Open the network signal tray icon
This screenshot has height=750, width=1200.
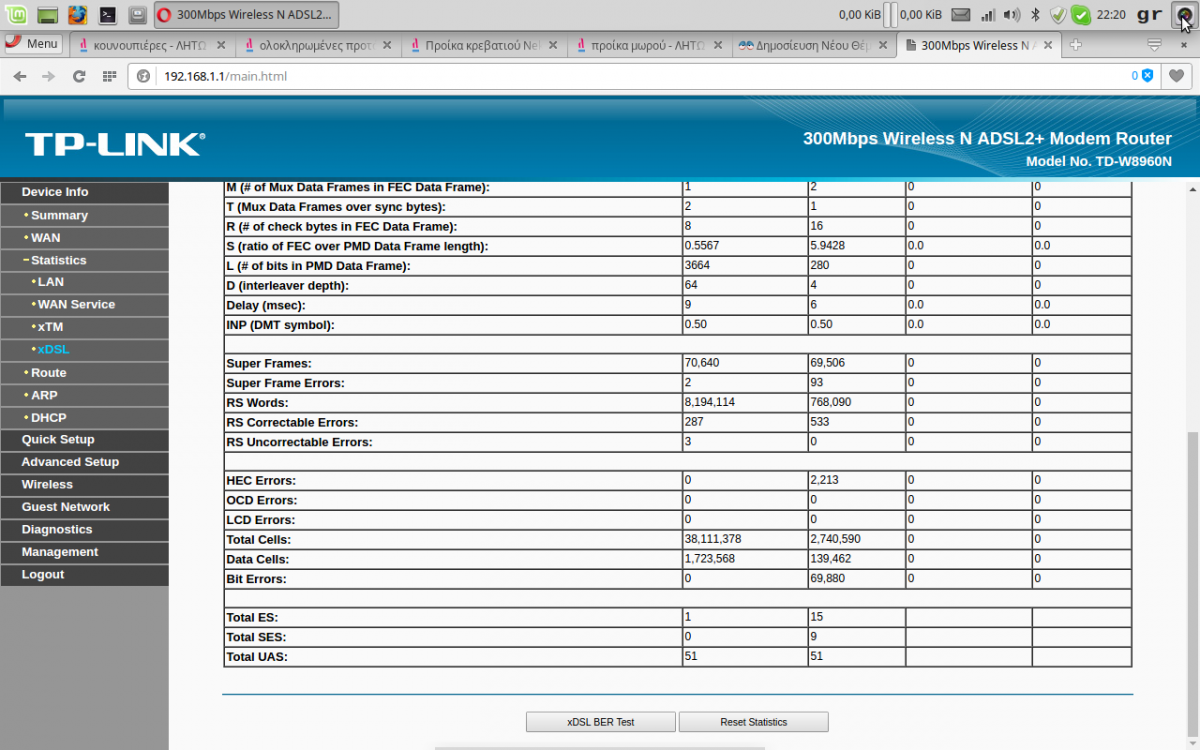pos(988,15)
